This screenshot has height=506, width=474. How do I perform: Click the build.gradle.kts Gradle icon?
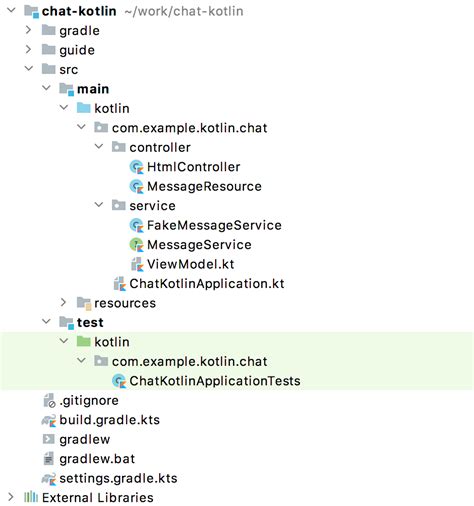(x=49, y=420)
